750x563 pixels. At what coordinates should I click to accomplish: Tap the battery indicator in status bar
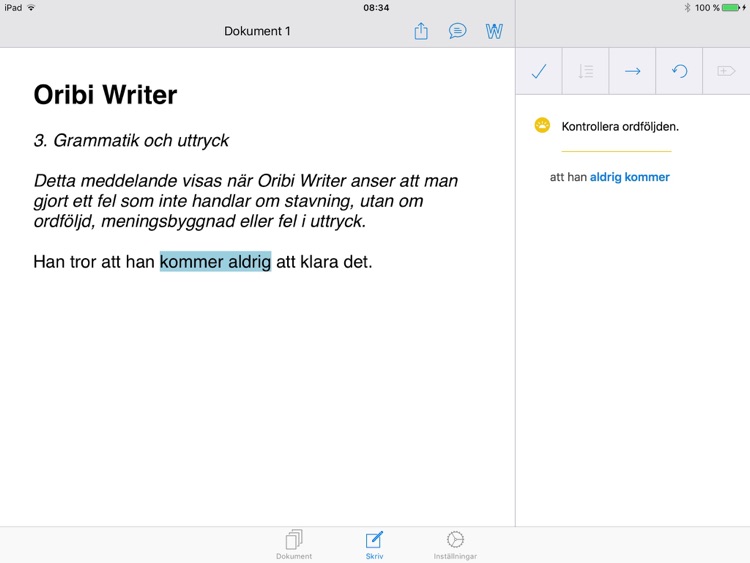729,7
